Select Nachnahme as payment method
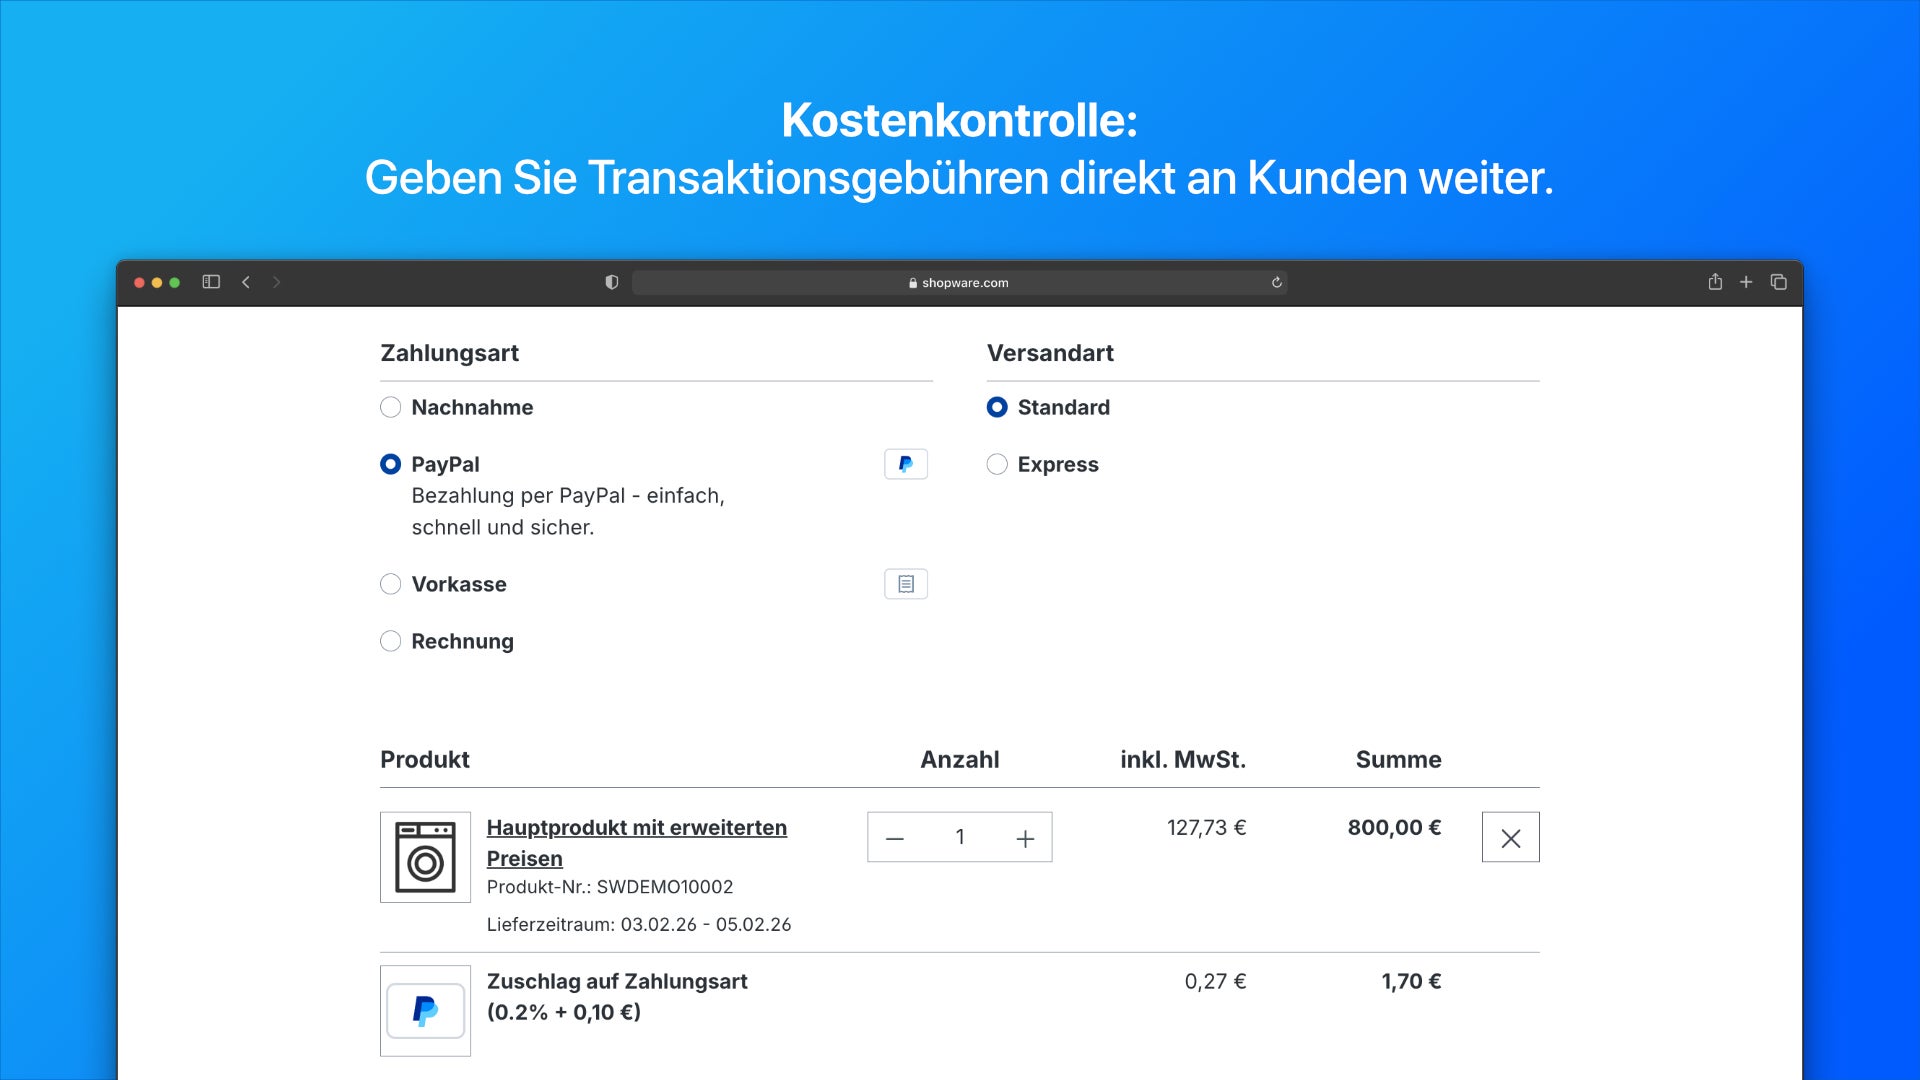This screenshot has width=1920, height=1080. coord(390,407)
